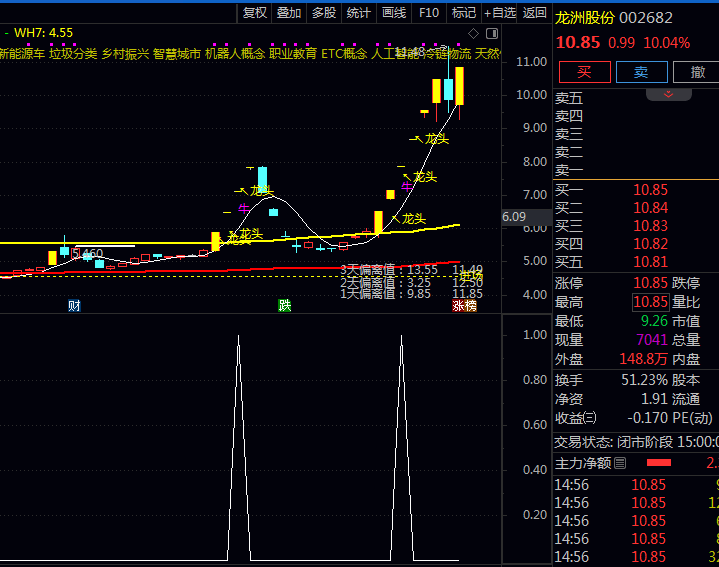
Task: Click the 主力净额 red bar
Action: [658, 463]
